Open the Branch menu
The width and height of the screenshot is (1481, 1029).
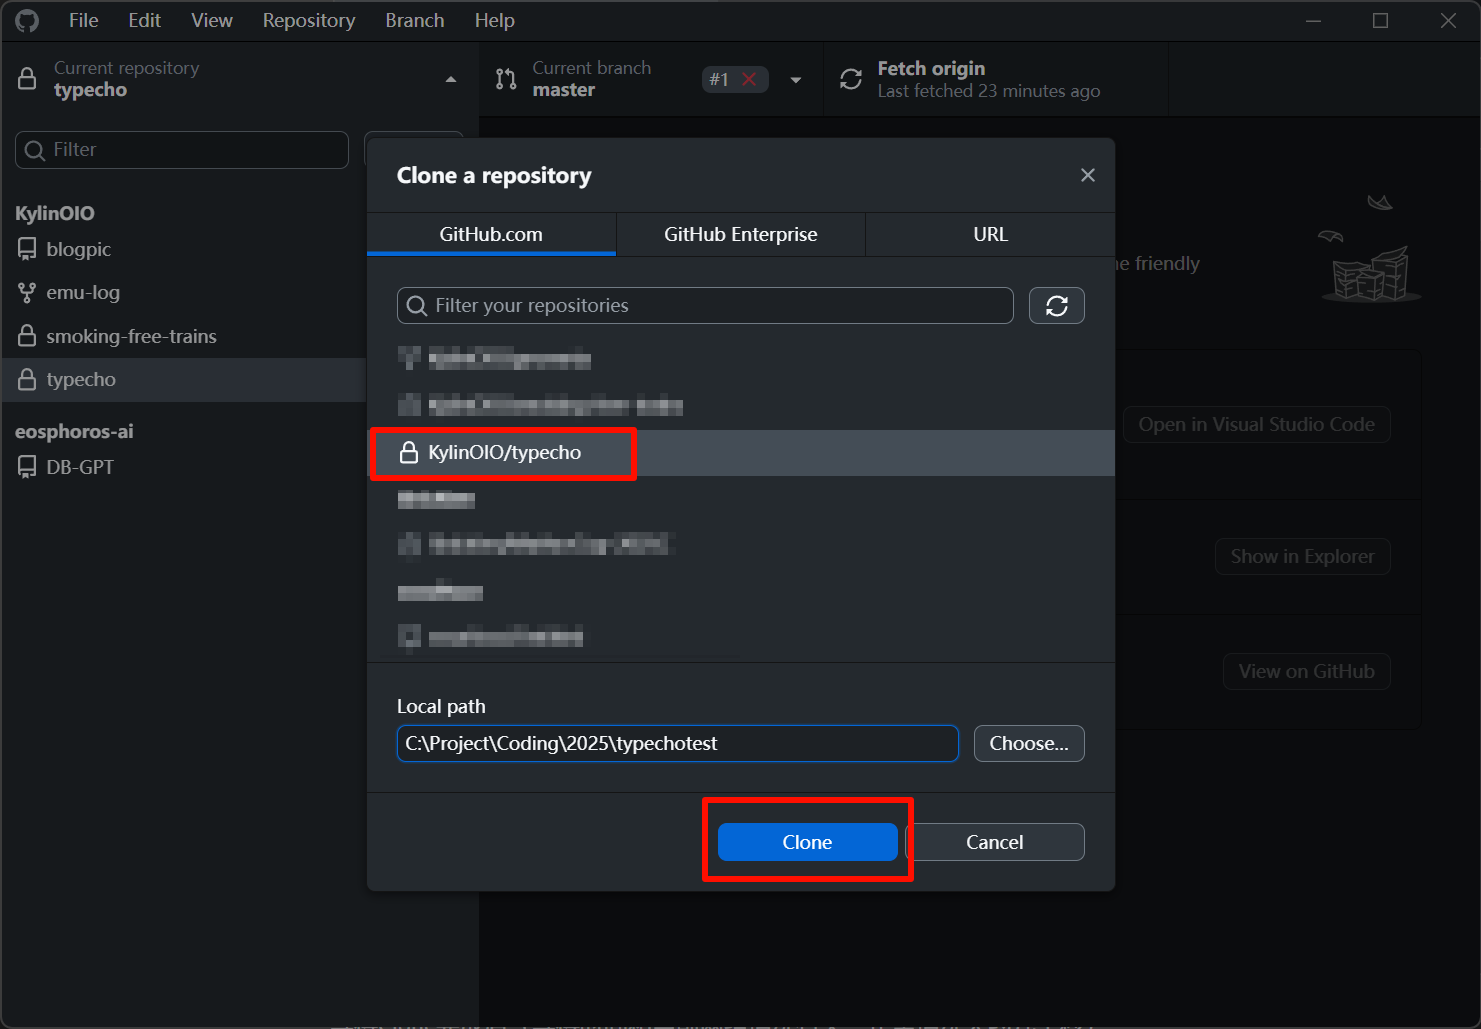pos(415,21)
